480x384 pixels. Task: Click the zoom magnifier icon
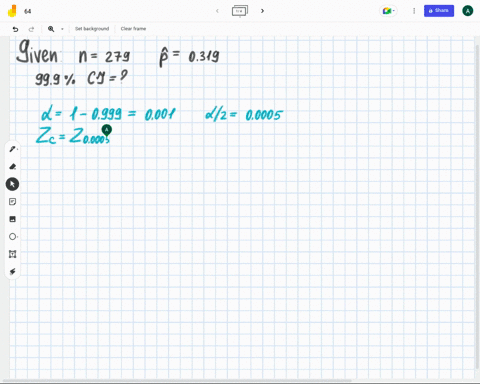click(x=51, y=29)
